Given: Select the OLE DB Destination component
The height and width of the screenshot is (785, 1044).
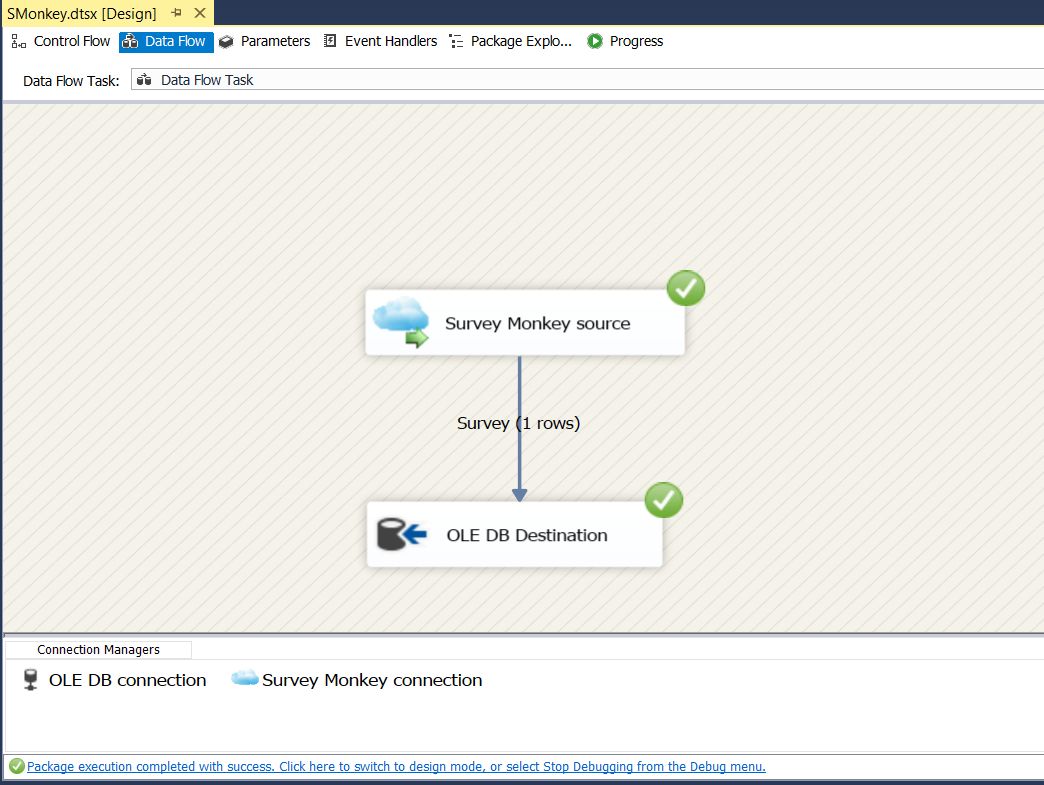Looking at the screenshot, I should click(515, 535).
